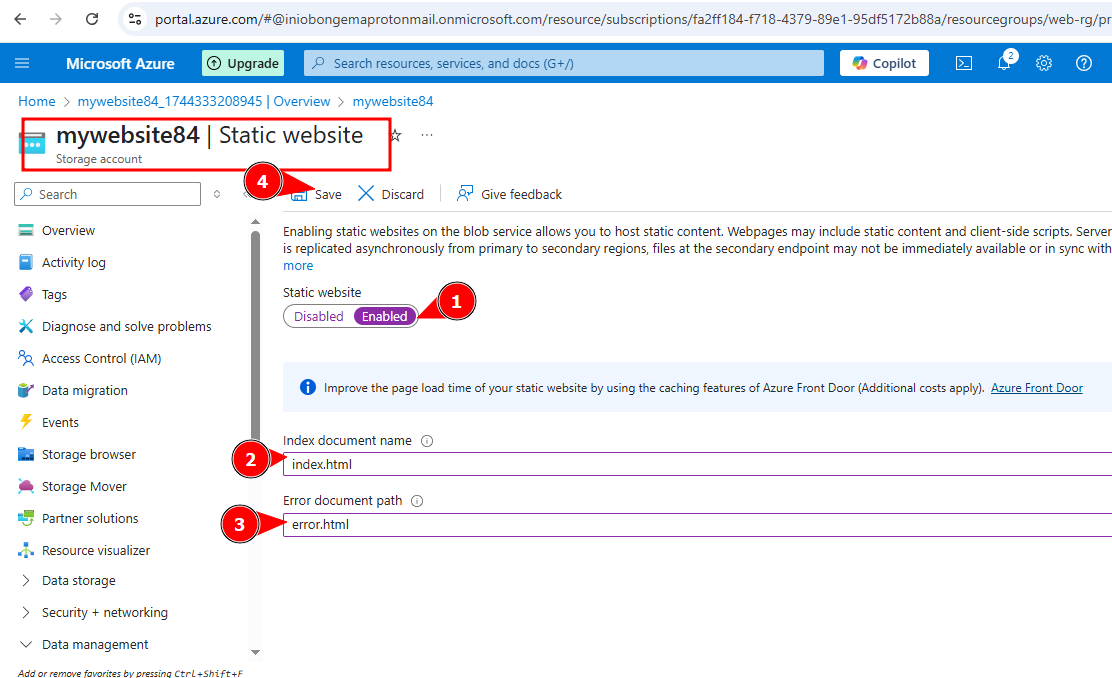The image size is (1112, 678).
Task: Open Access Control (IAM) menu item
Action: point(101,358)
